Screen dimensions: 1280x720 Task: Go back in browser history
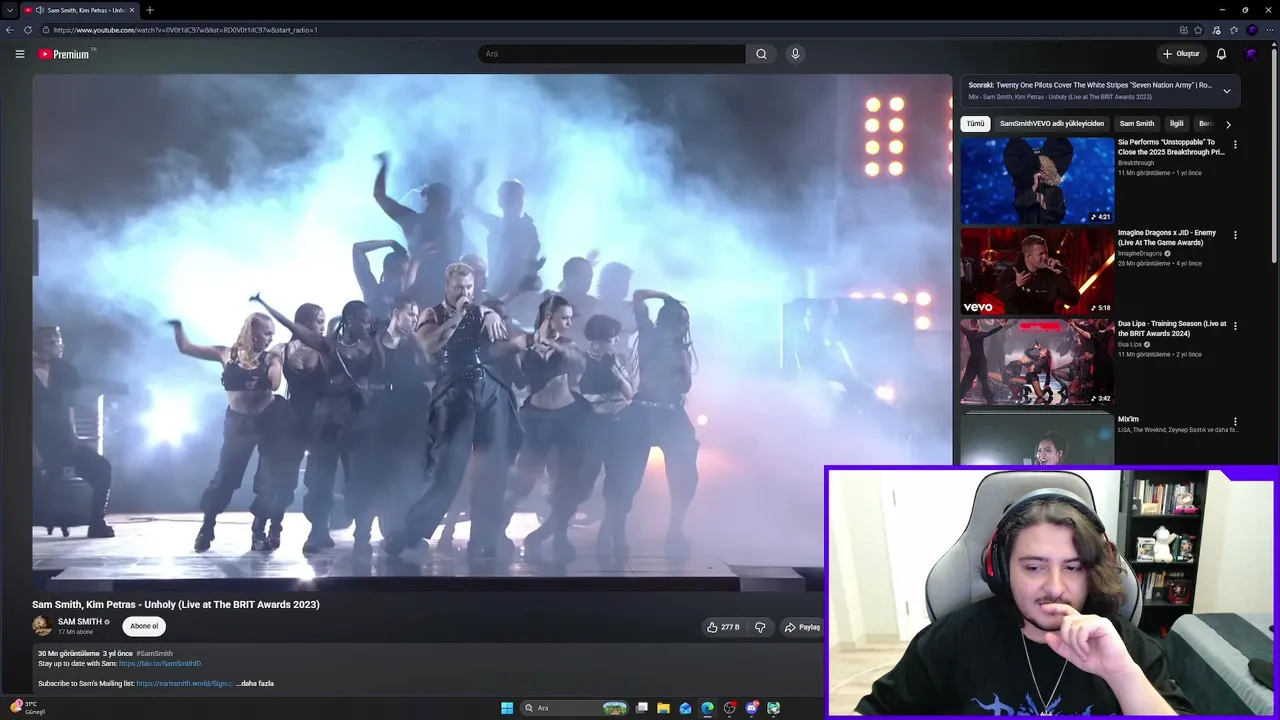pos(10,30)
